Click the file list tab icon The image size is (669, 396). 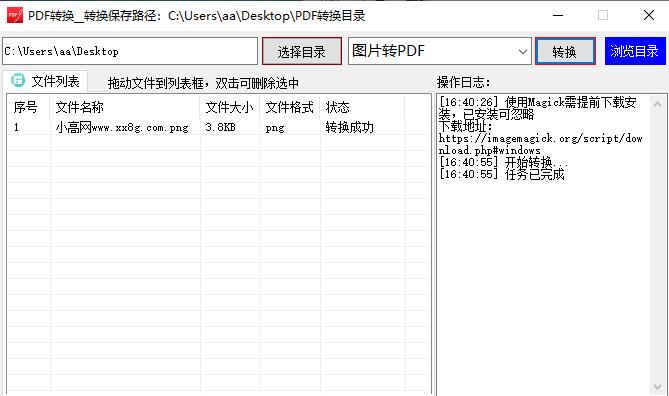coord(18,80)
